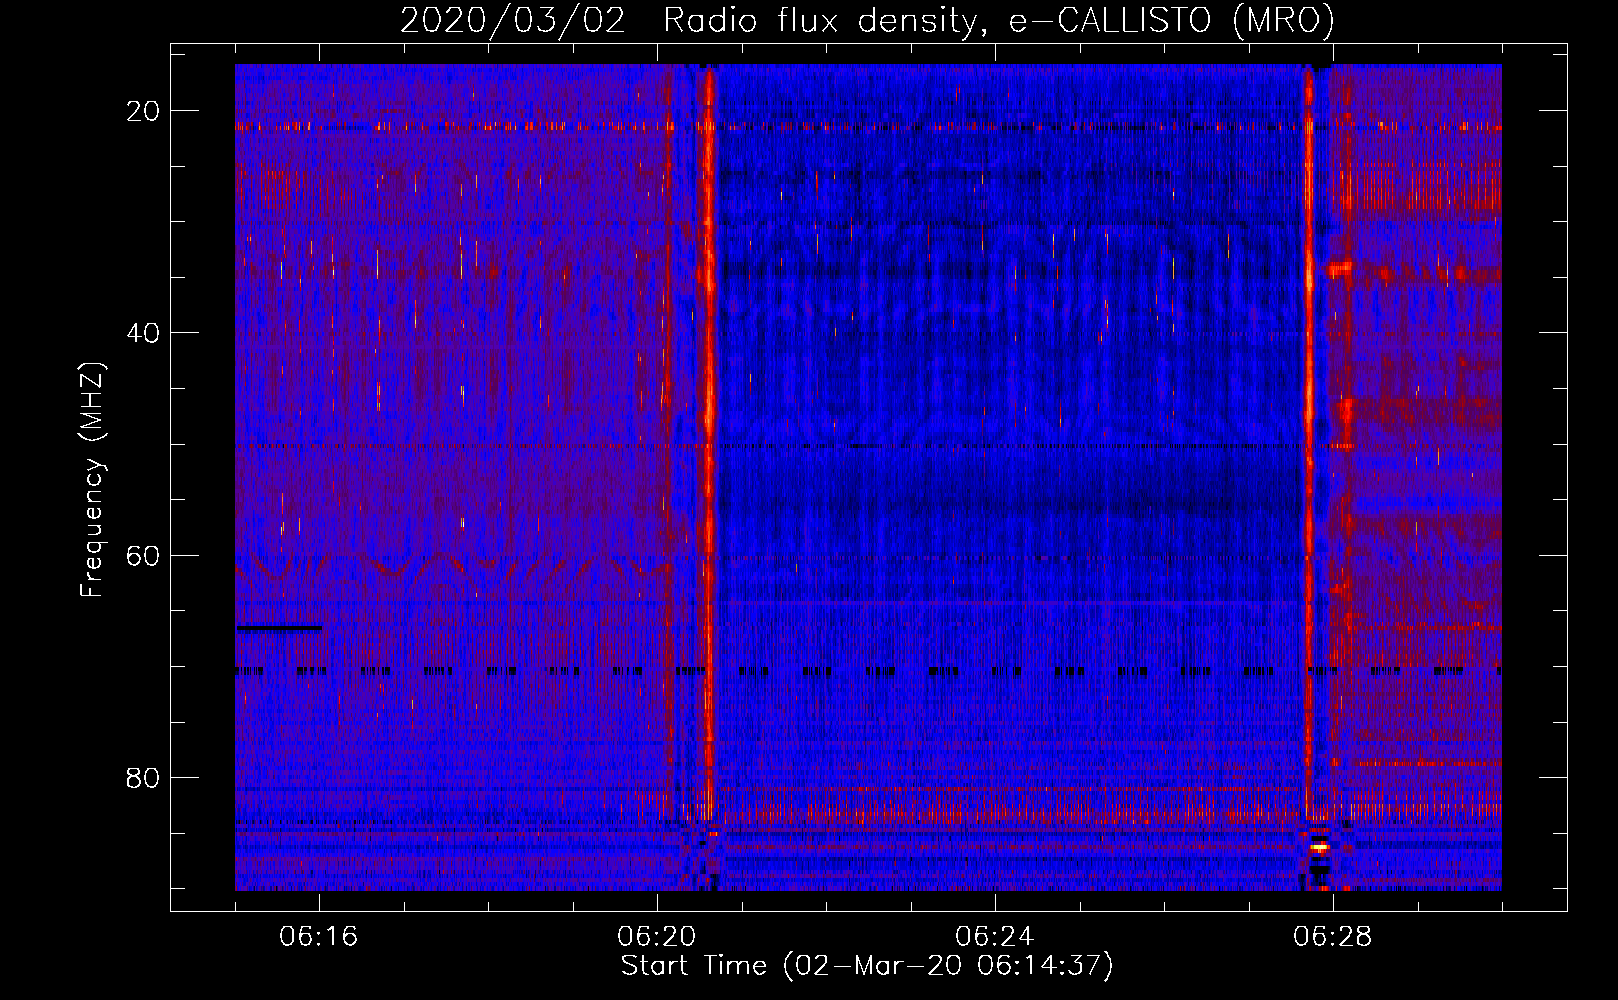Screen dimensions: 1618x1000
Task: Click the x-axis time label '06:24'
Action: [995, 937]
